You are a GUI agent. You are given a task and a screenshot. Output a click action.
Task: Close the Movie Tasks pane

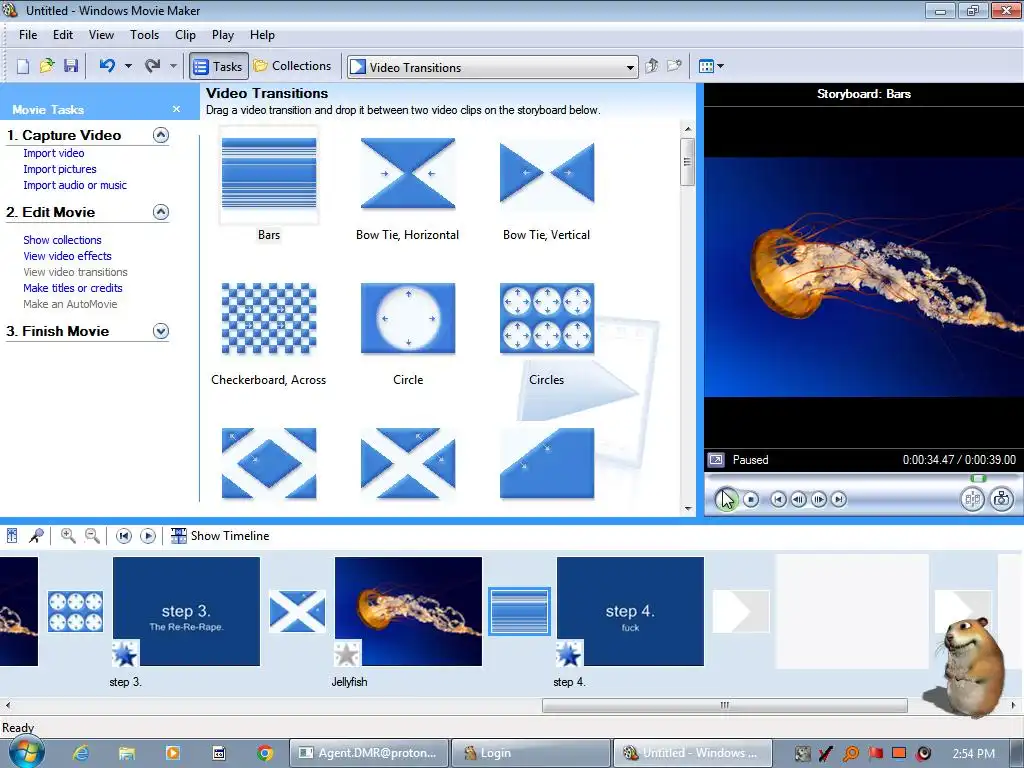(176, 109)
